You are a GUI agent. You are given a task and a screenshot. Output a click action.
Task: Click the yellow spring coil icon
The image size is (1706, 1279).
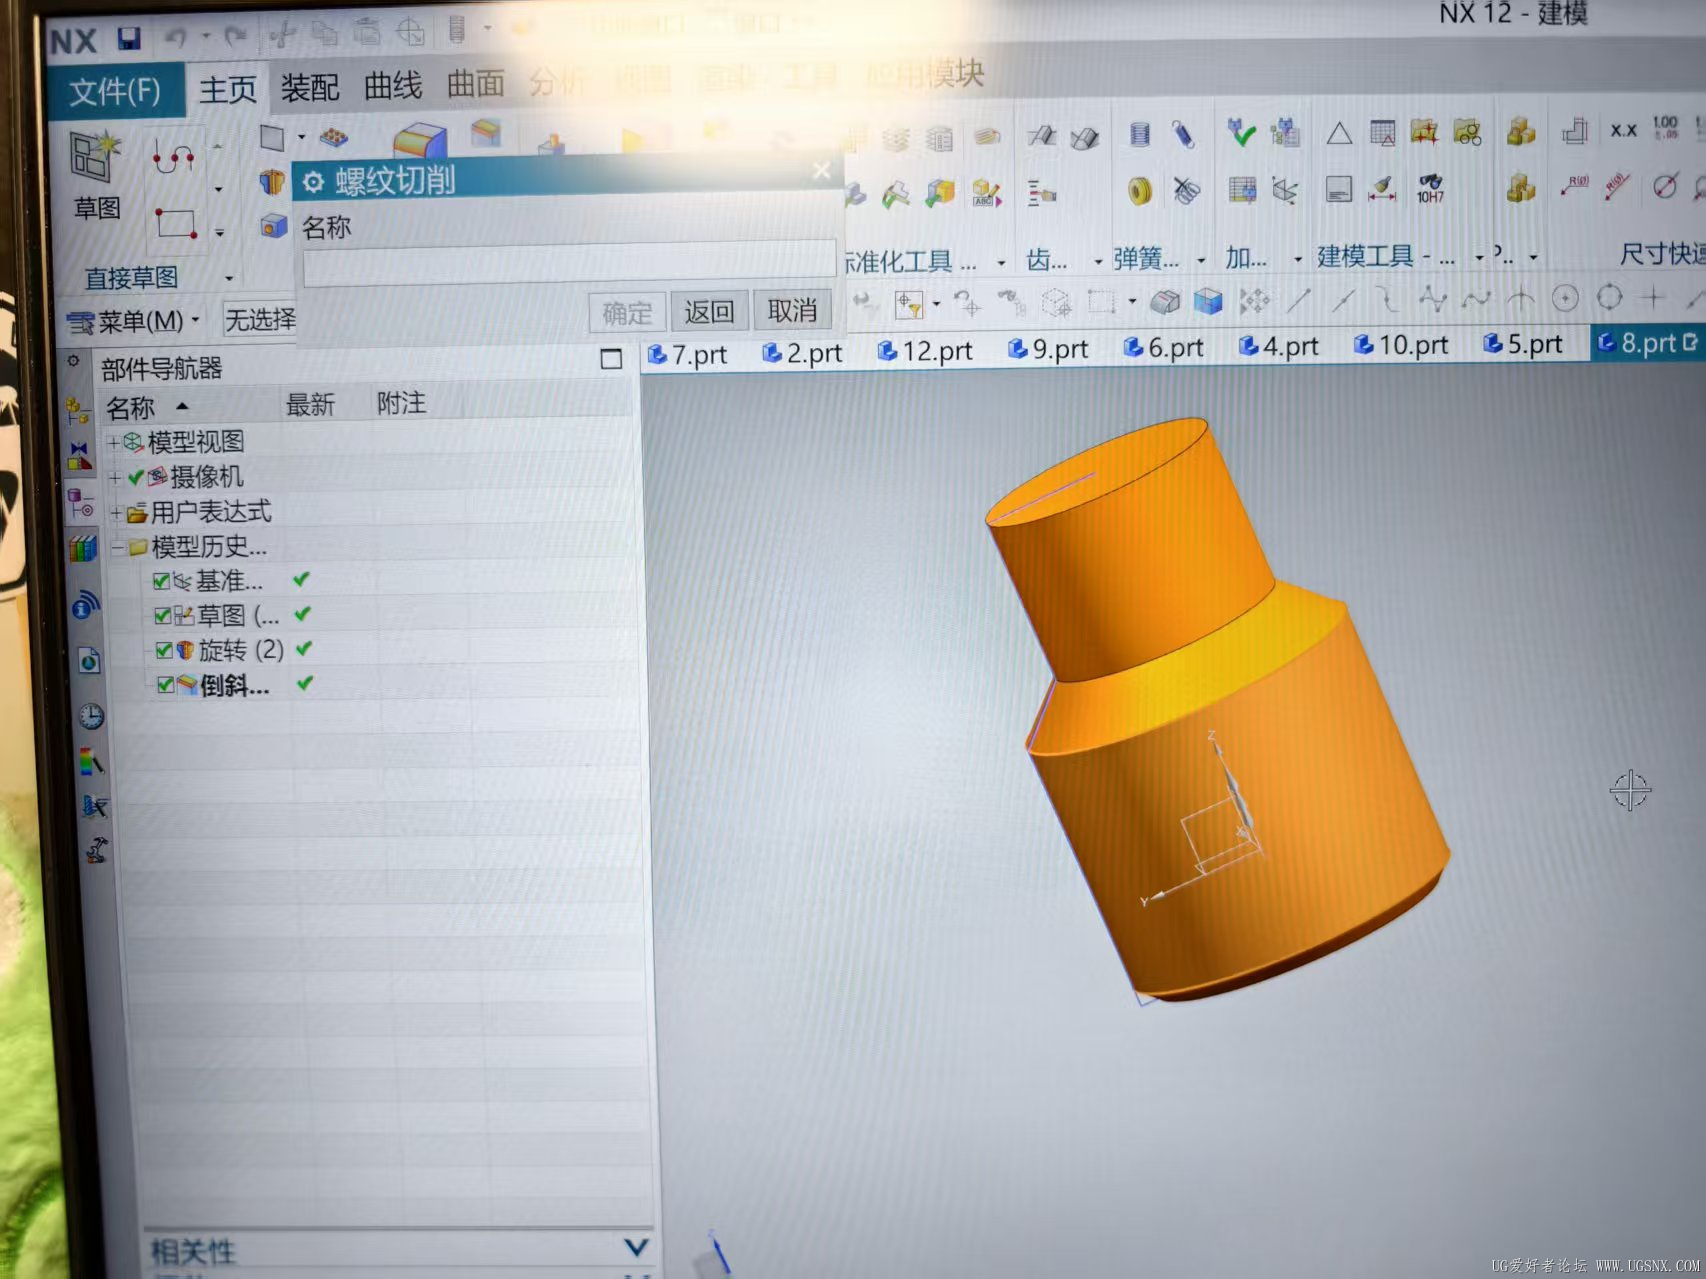click(x=1140, y=190)
